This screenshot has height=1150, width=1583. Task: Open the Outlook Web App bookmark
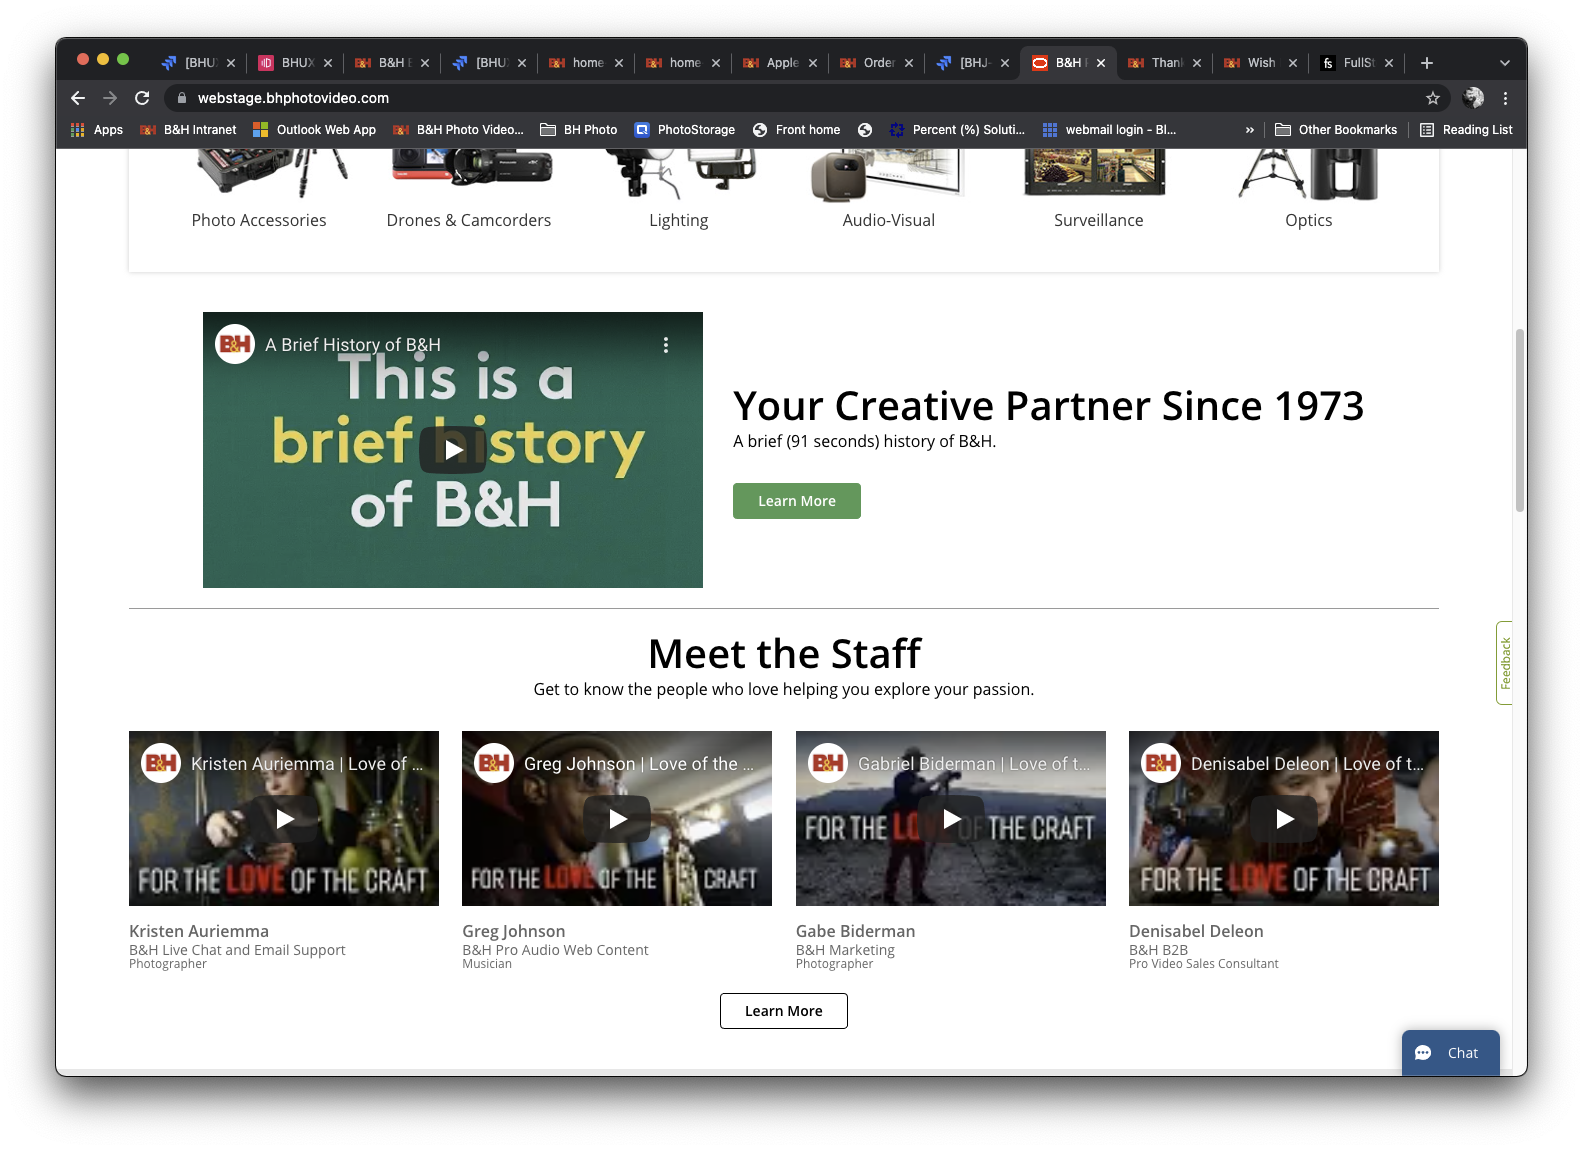pos(315,130)
